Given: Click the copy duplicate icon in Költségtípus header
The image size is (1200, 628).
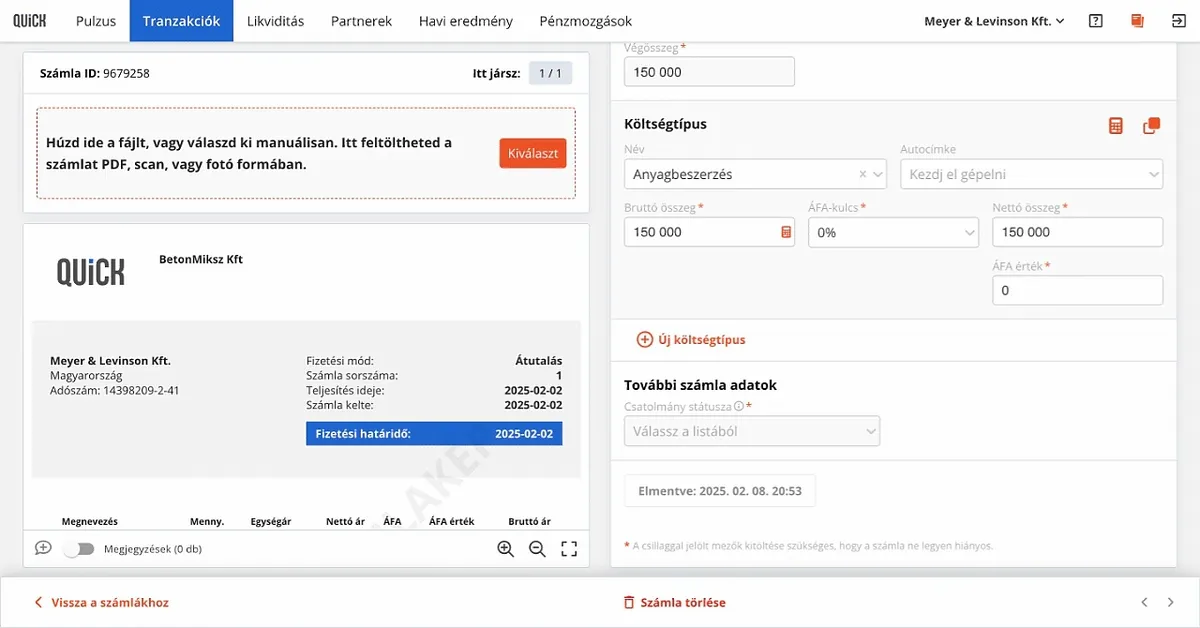Looking at the screenshot, I should pos(1152,125).
